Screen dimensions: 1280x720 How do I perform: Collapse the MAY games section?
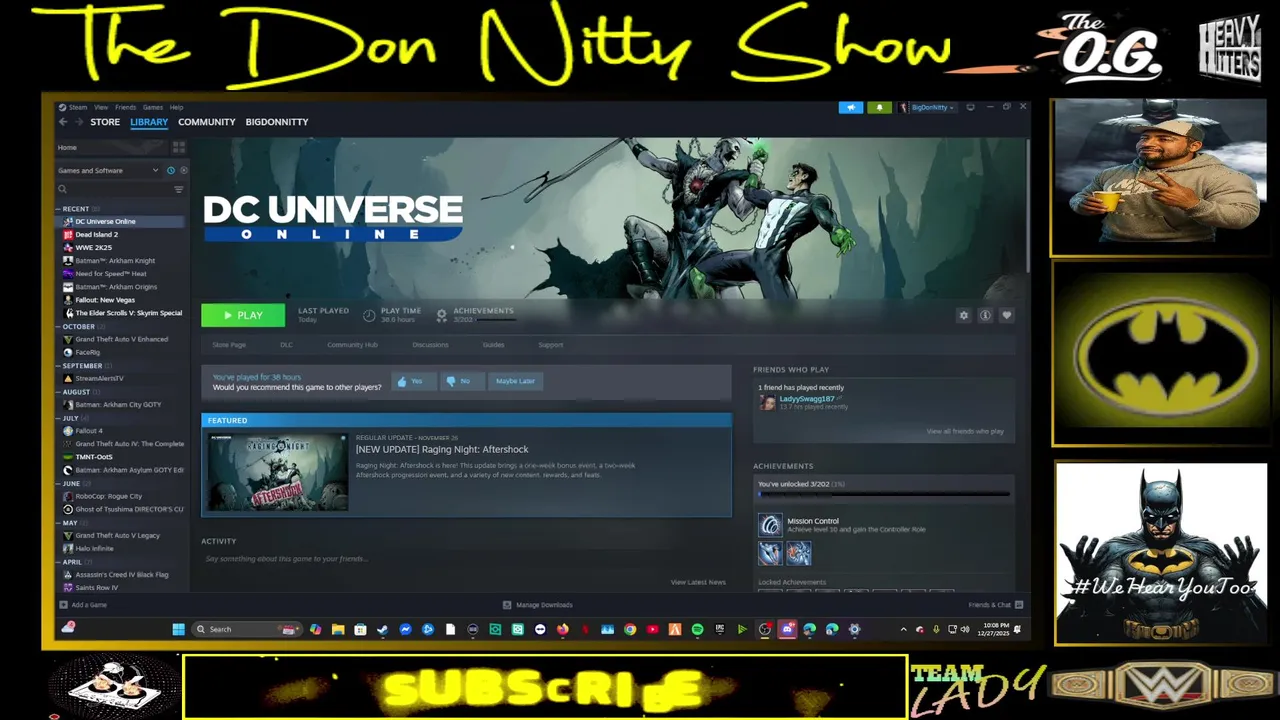(x=58, y=523)
